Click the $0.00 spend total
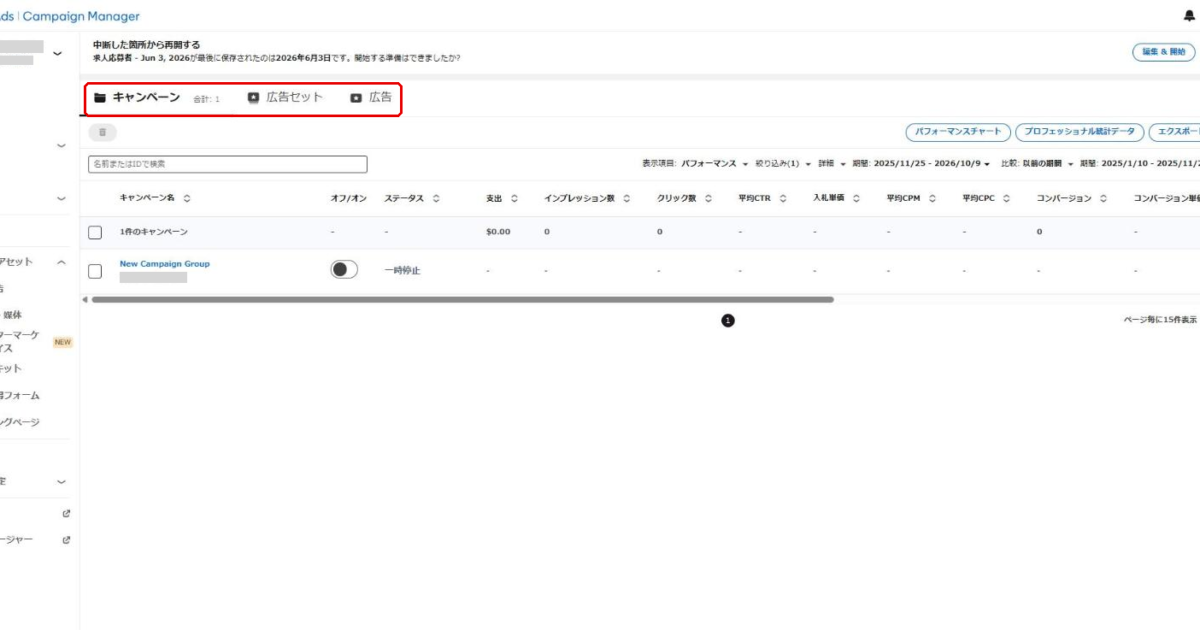1200x630 pixels. click(x=498, y=232)
